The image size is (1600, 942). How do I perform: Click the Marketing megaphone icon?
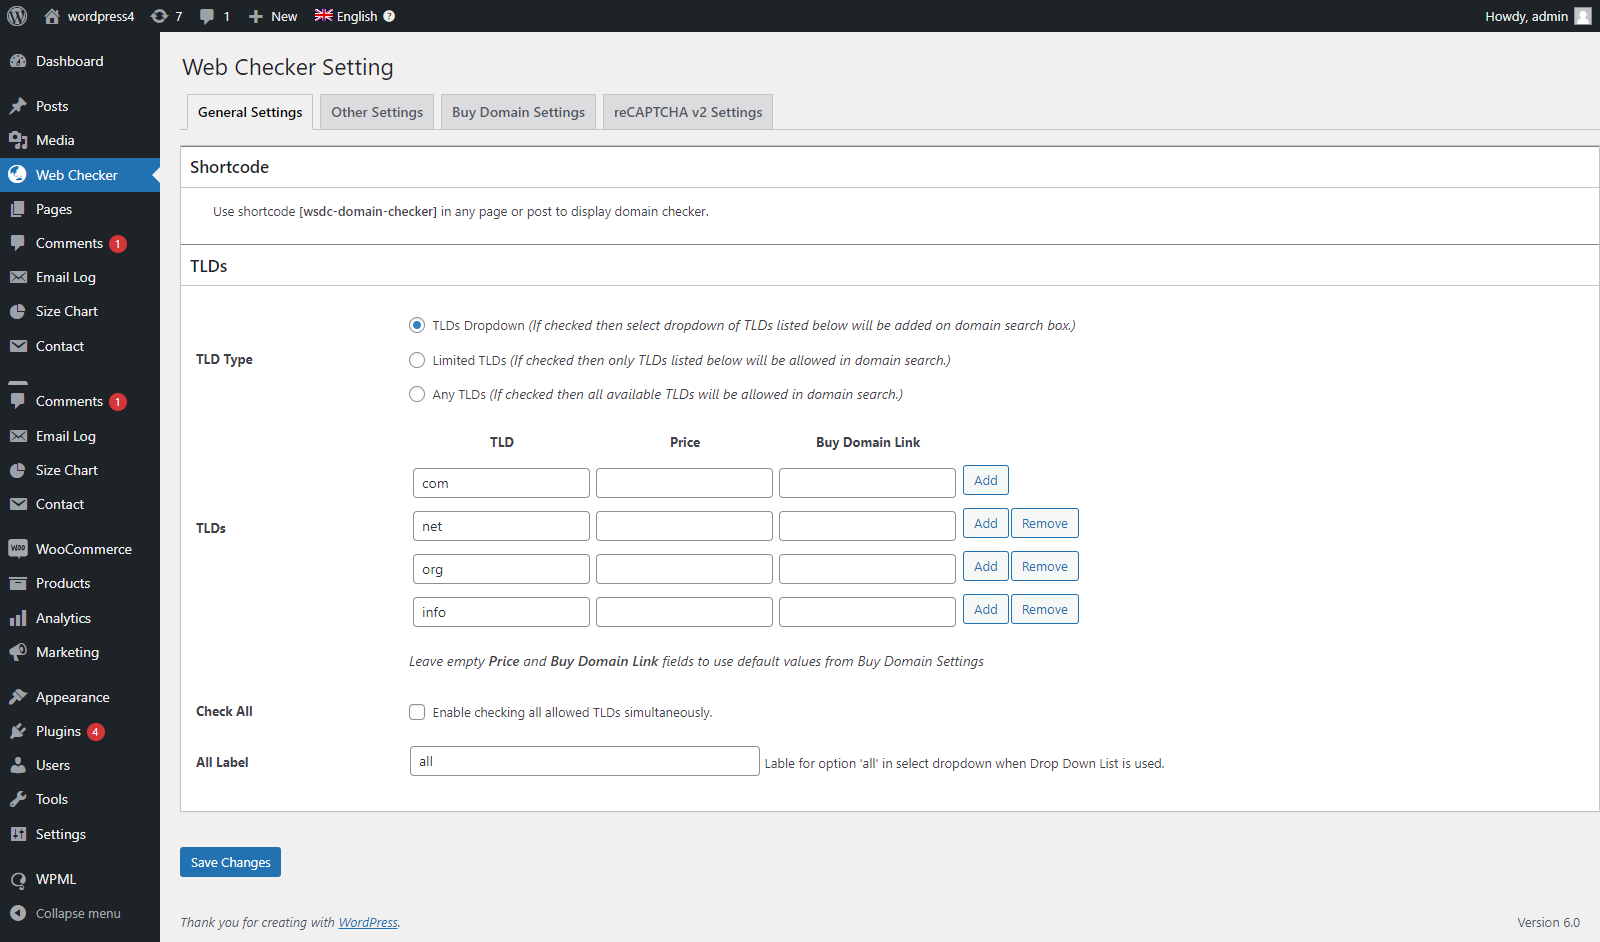point(18,652)
